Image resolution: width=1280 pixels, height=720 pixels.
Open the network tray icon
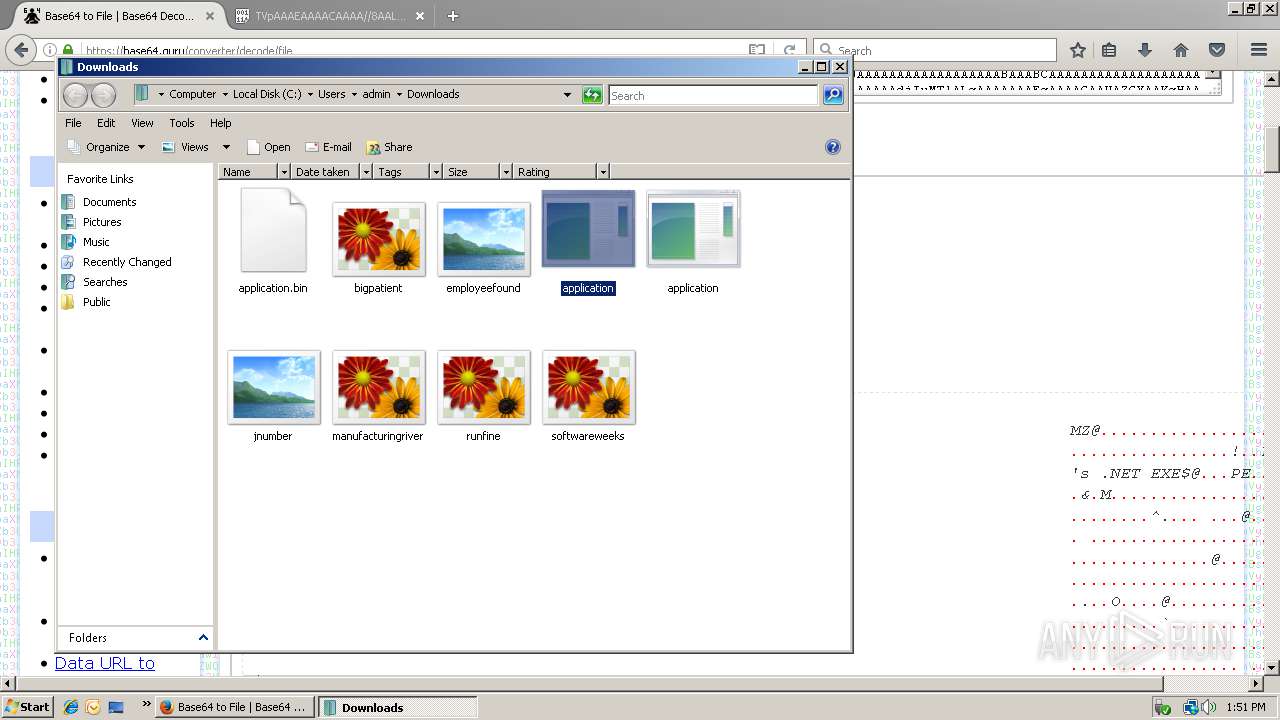pos(1190,707)
